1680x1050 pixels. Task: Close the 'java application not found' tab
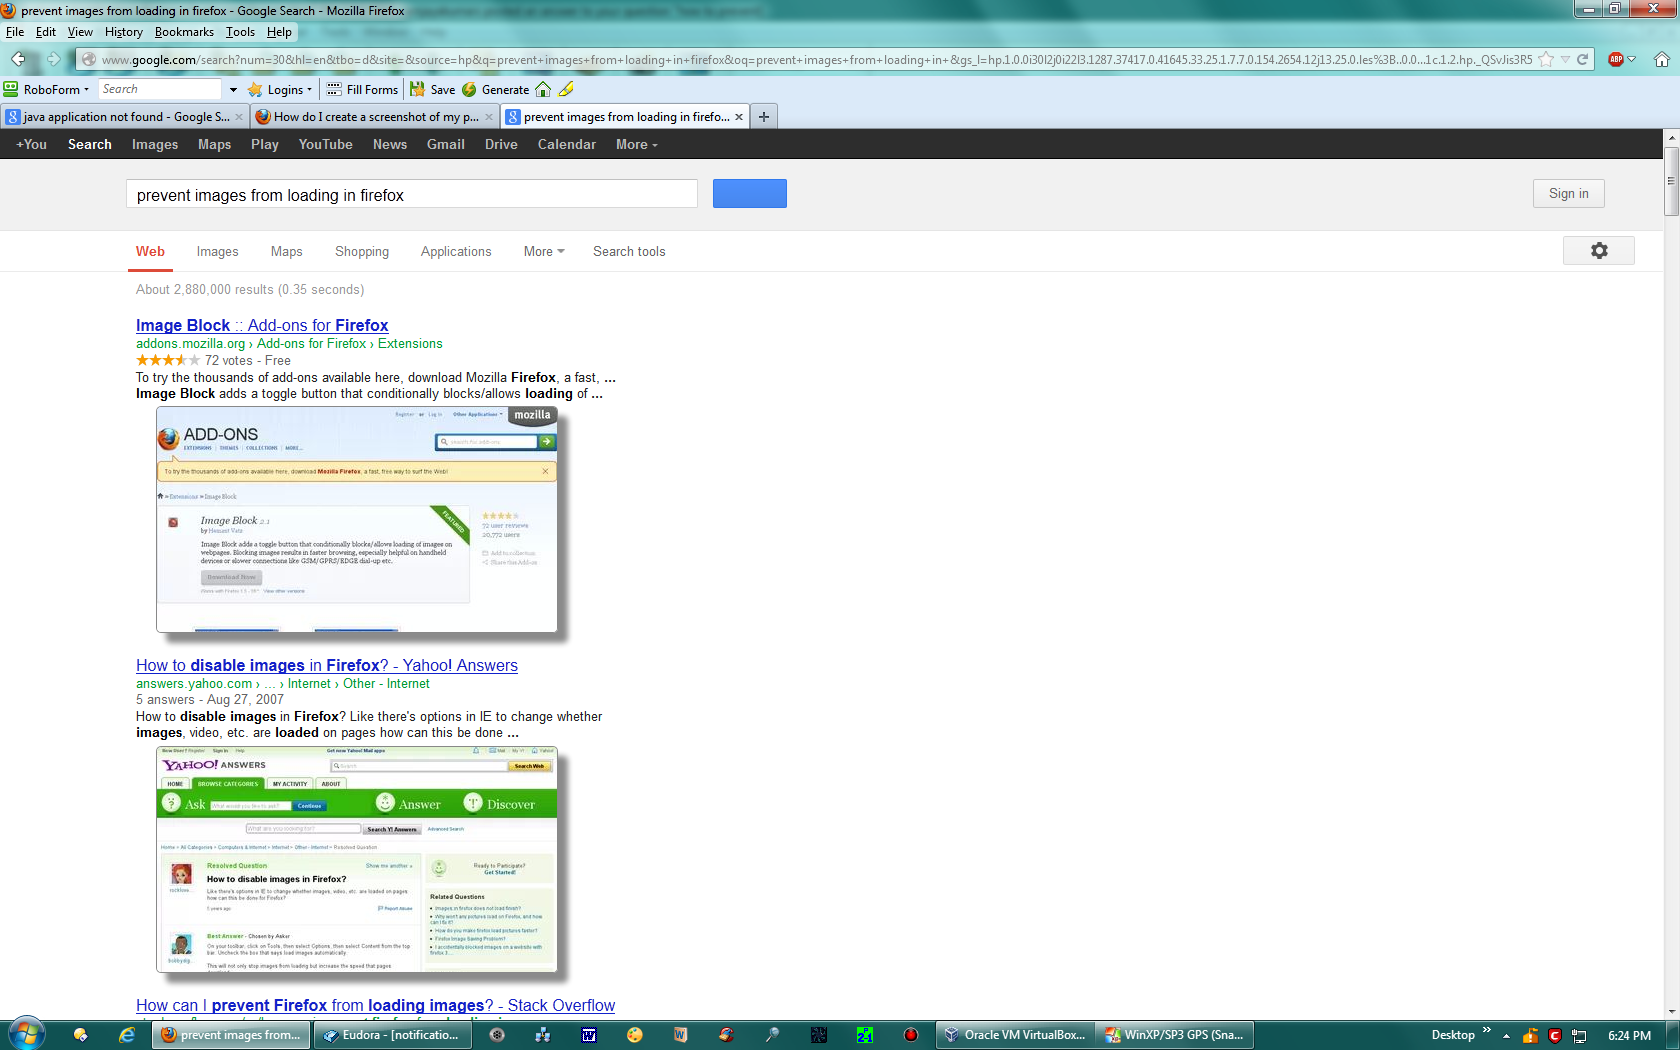(x=239, y=117)
